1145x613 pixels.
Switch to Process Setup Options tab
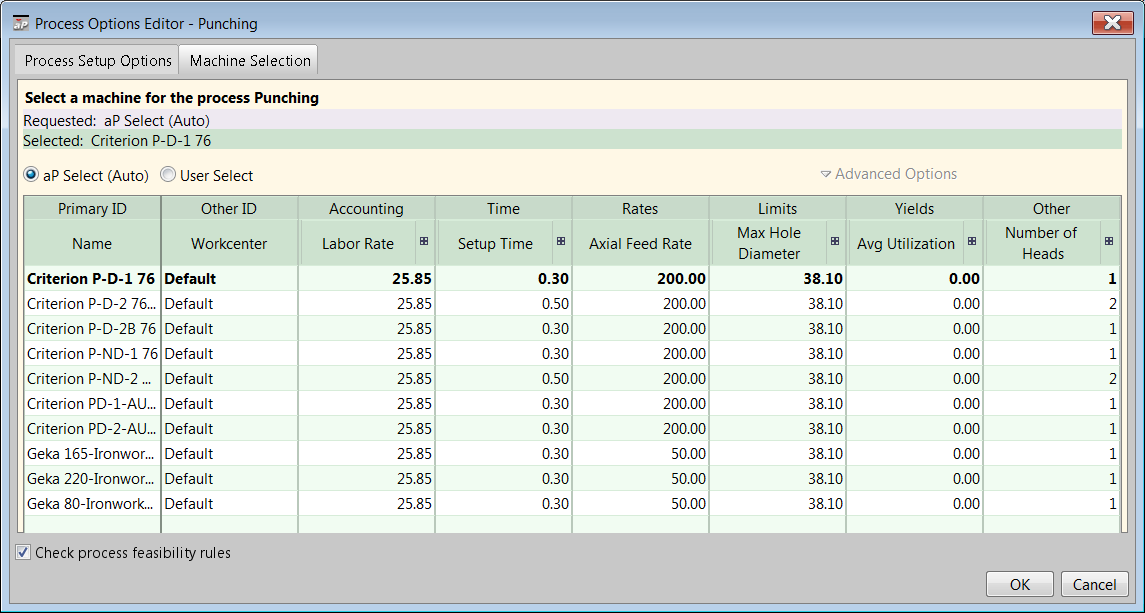[x=96, y=61]
